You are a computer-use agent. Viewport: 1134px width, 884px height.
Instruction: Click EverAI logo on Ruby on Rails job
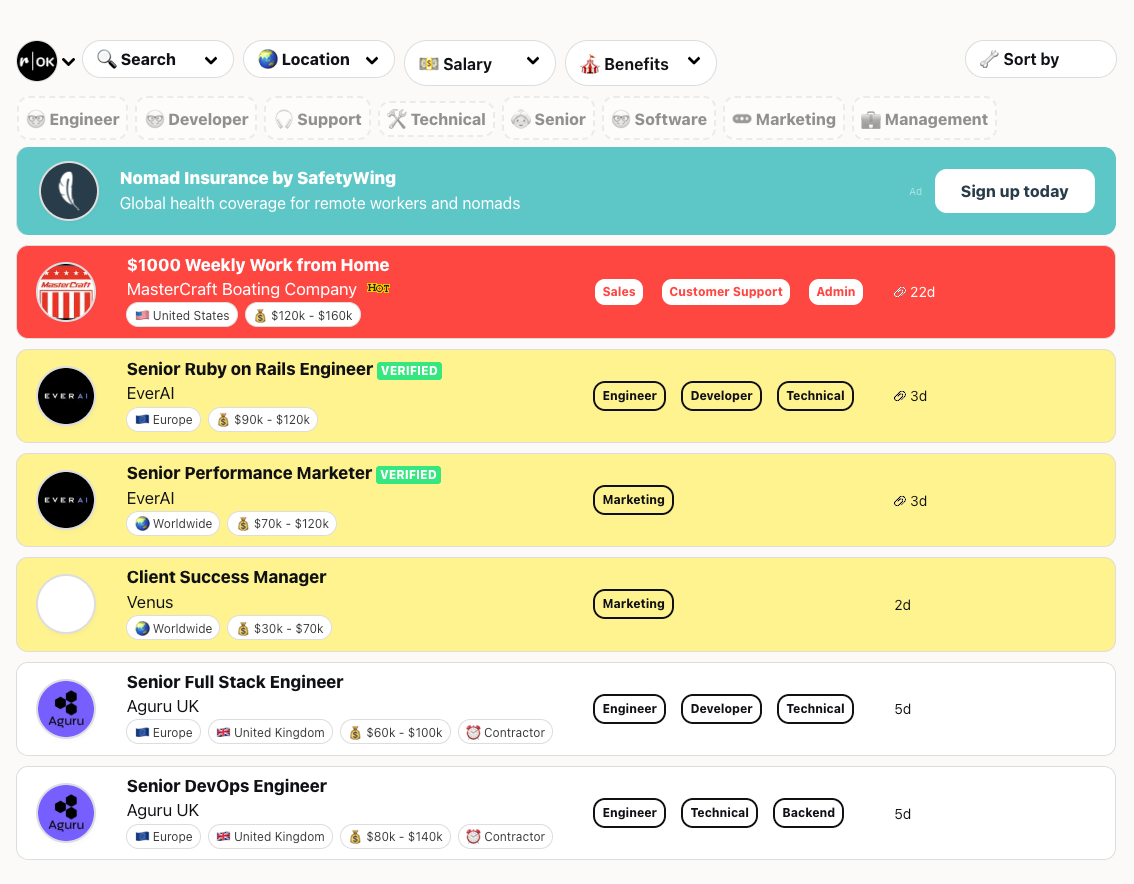pyautogui.click(x=66, y=396)
